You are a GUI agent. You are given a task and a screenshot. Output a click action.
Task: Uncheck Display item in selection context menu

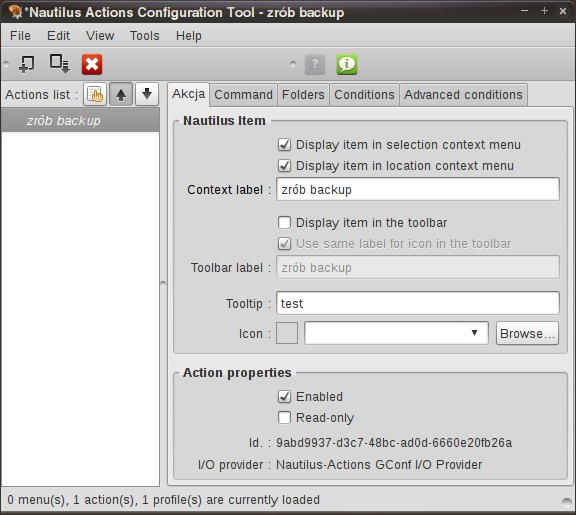284,145
